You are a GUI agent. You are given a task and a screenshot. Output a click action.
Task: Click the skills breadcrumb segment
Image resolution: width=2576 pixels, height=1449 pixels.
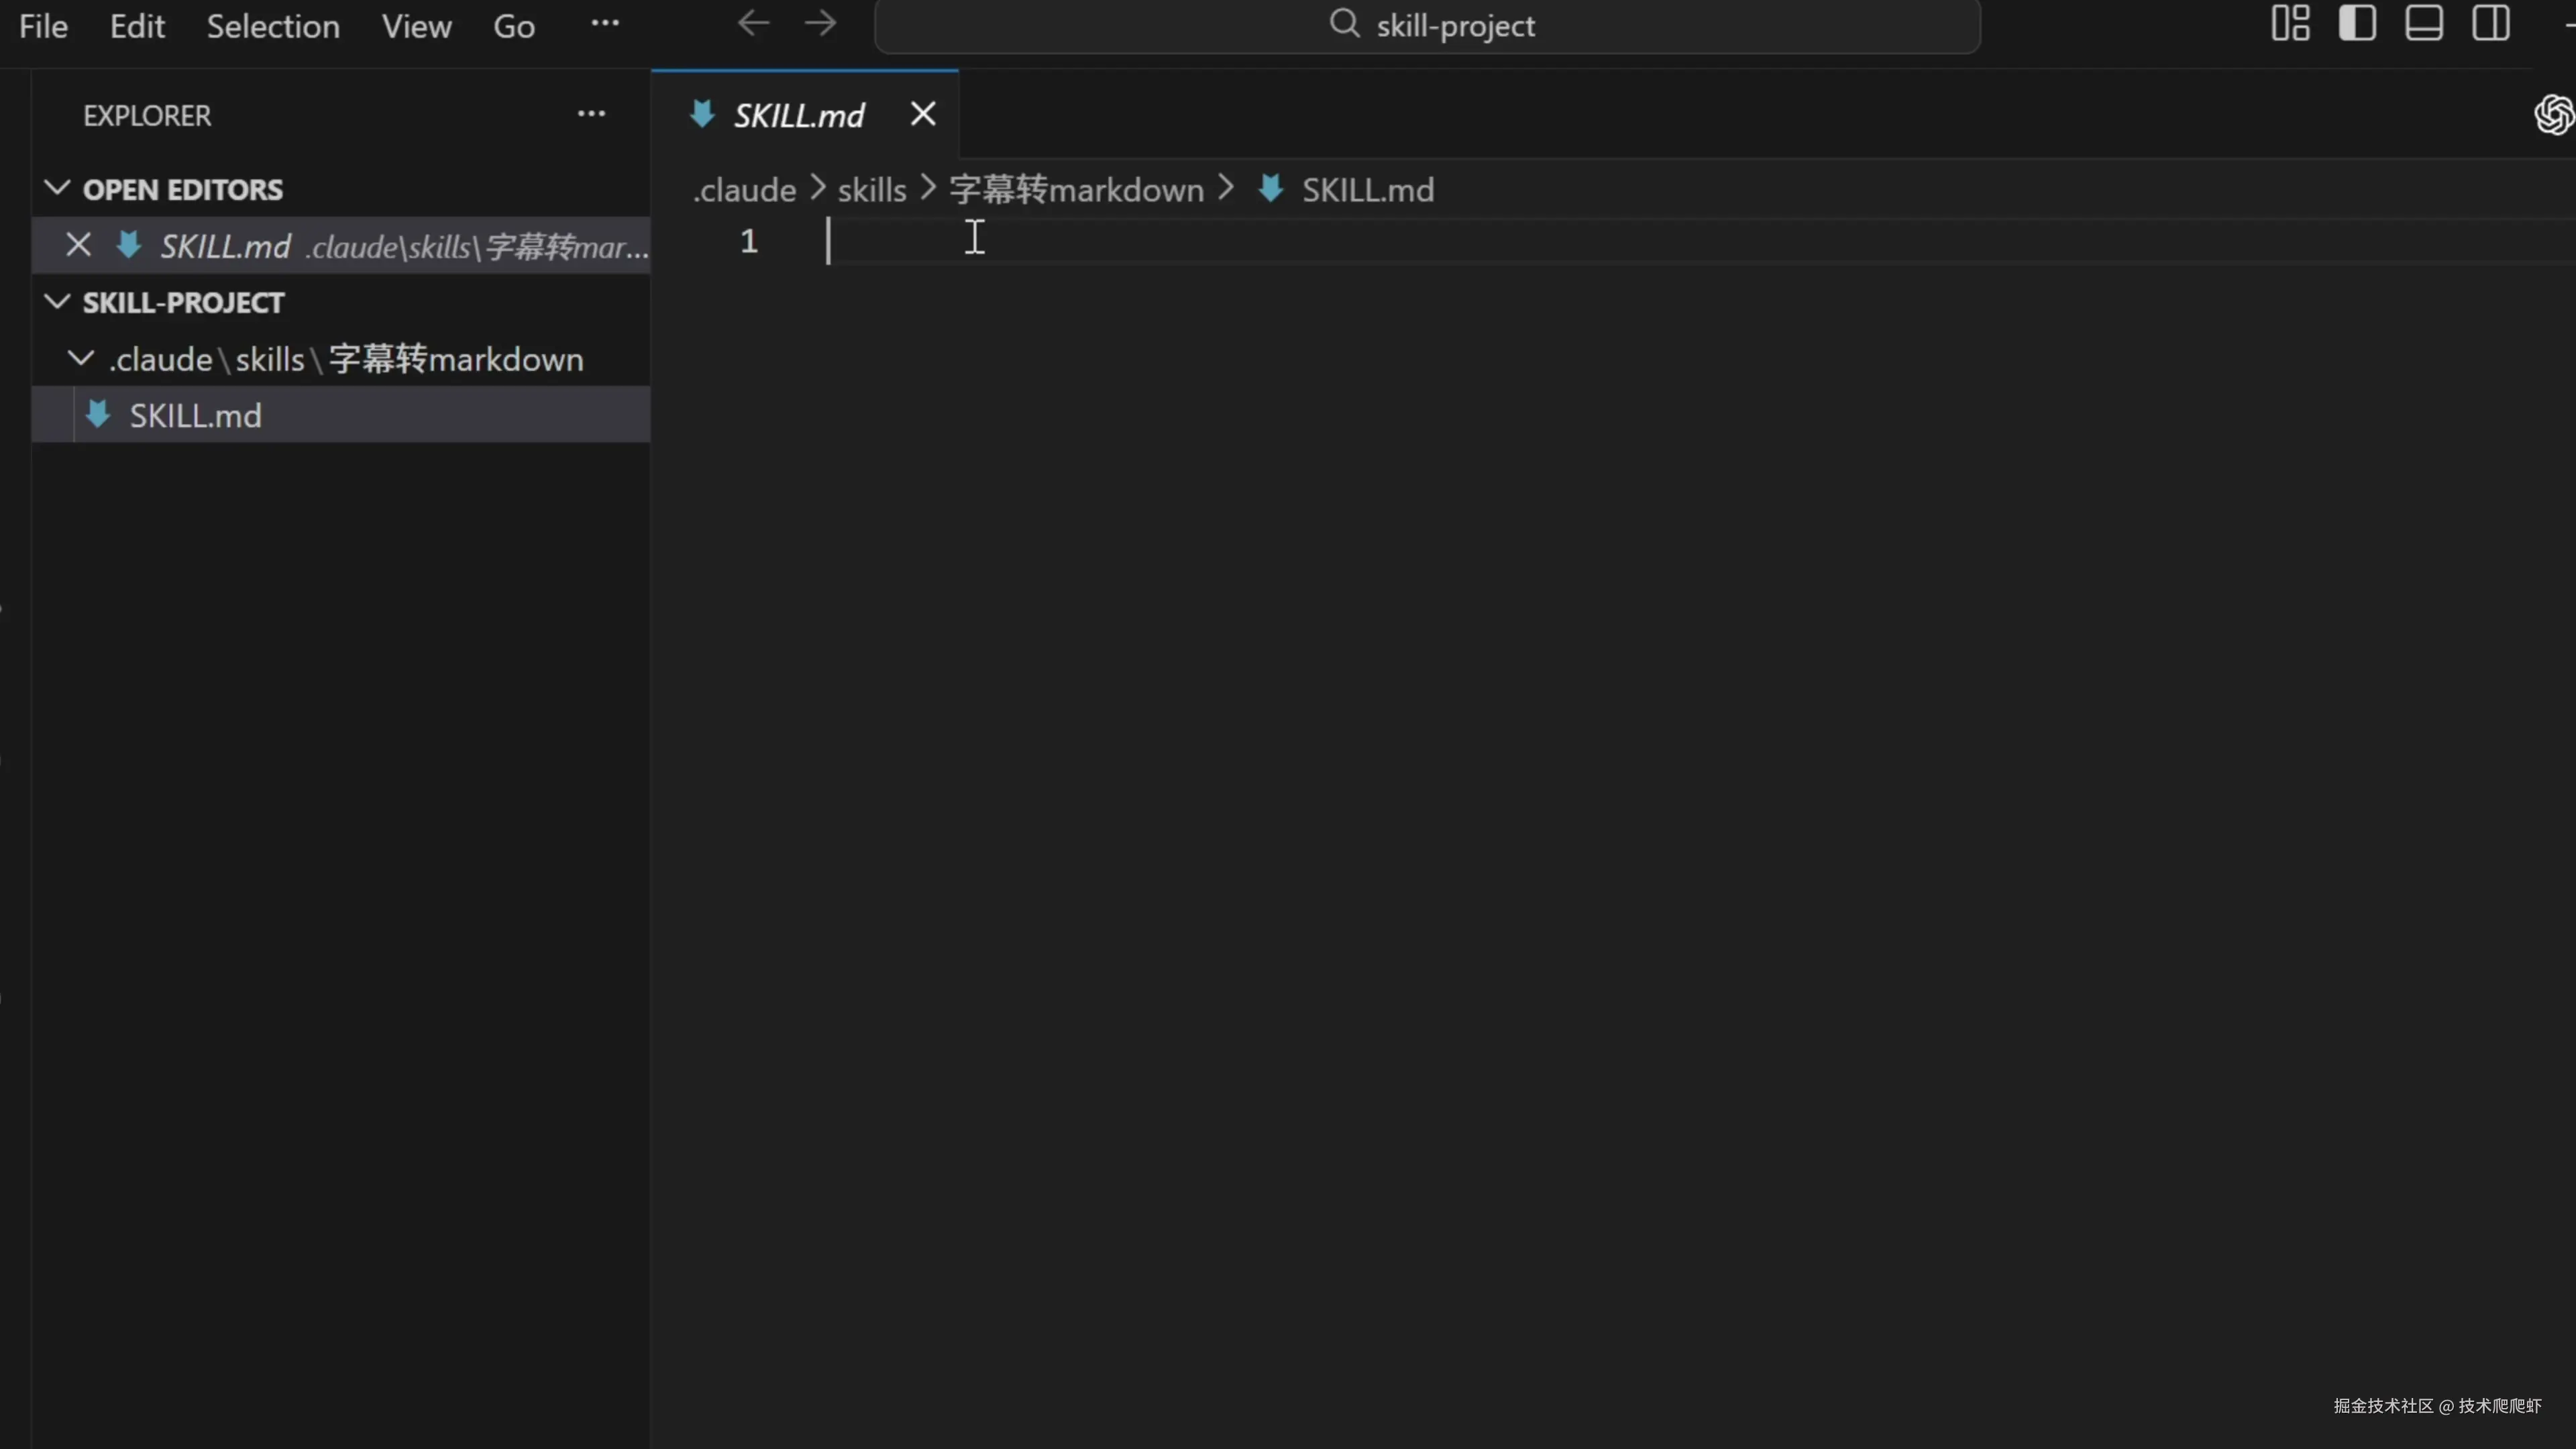[871, 190]
